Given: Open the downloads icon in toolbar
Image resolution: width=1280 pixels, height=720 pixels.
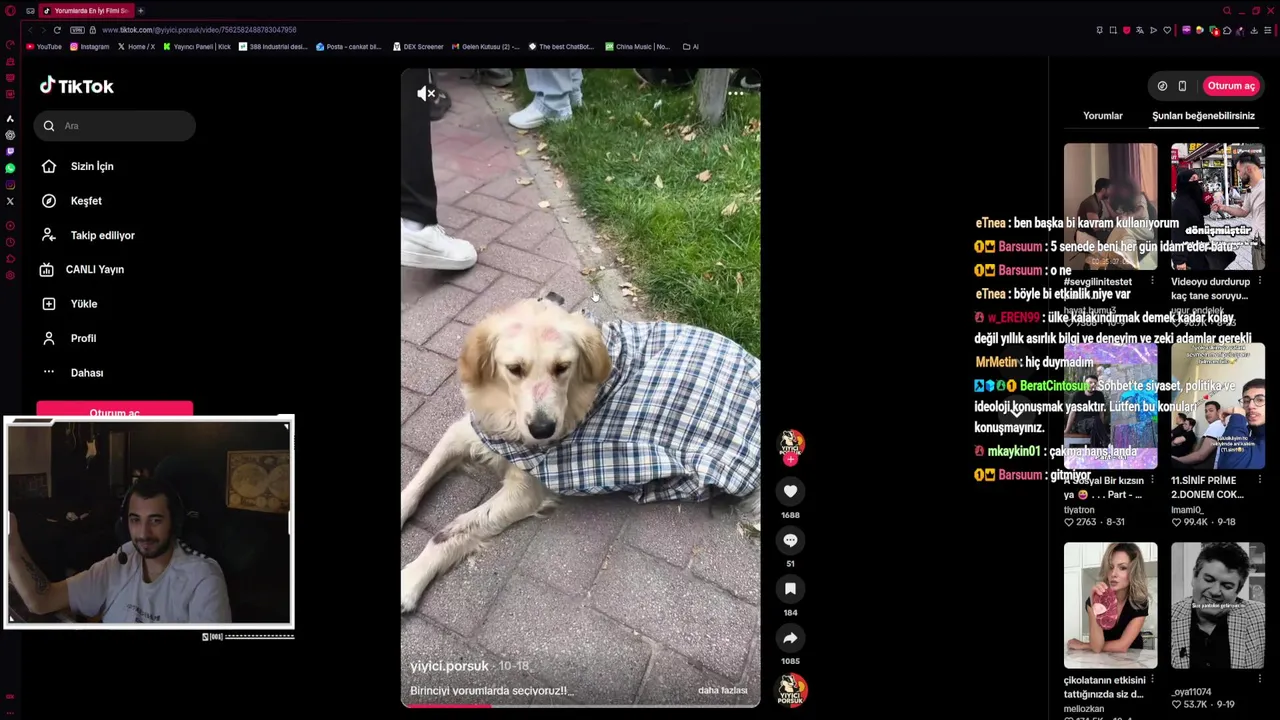Looking at the screenshot, I should point(1254,30).
